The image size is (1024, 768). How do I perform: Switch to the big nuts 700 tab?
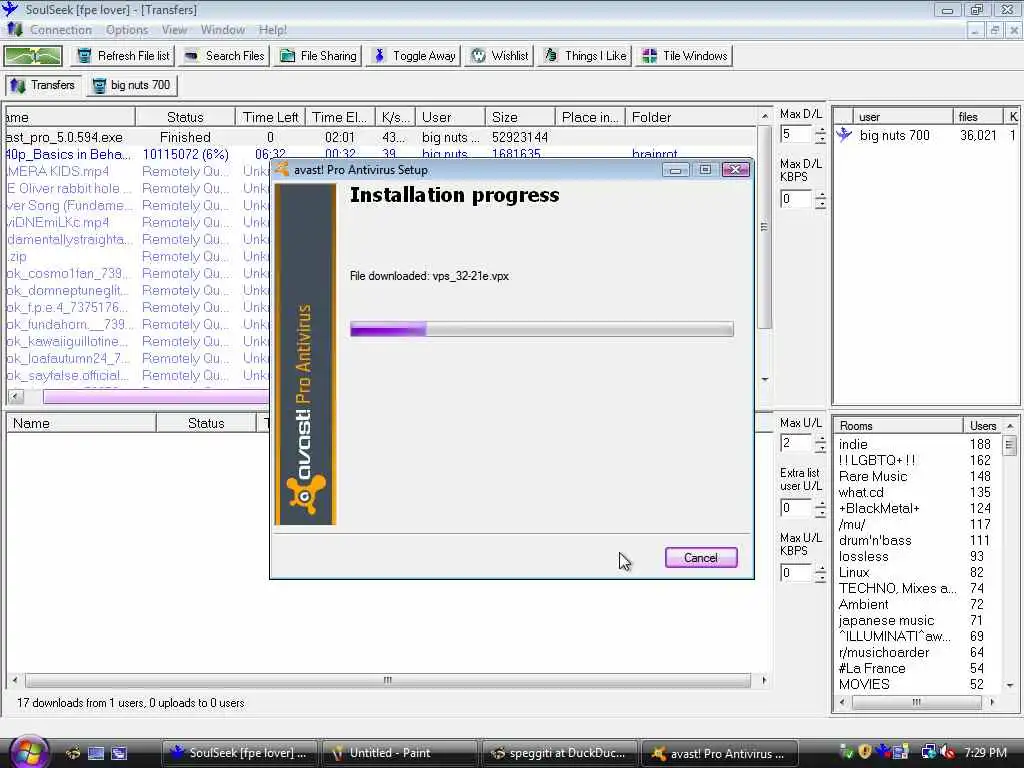click(x=131, y=85)
